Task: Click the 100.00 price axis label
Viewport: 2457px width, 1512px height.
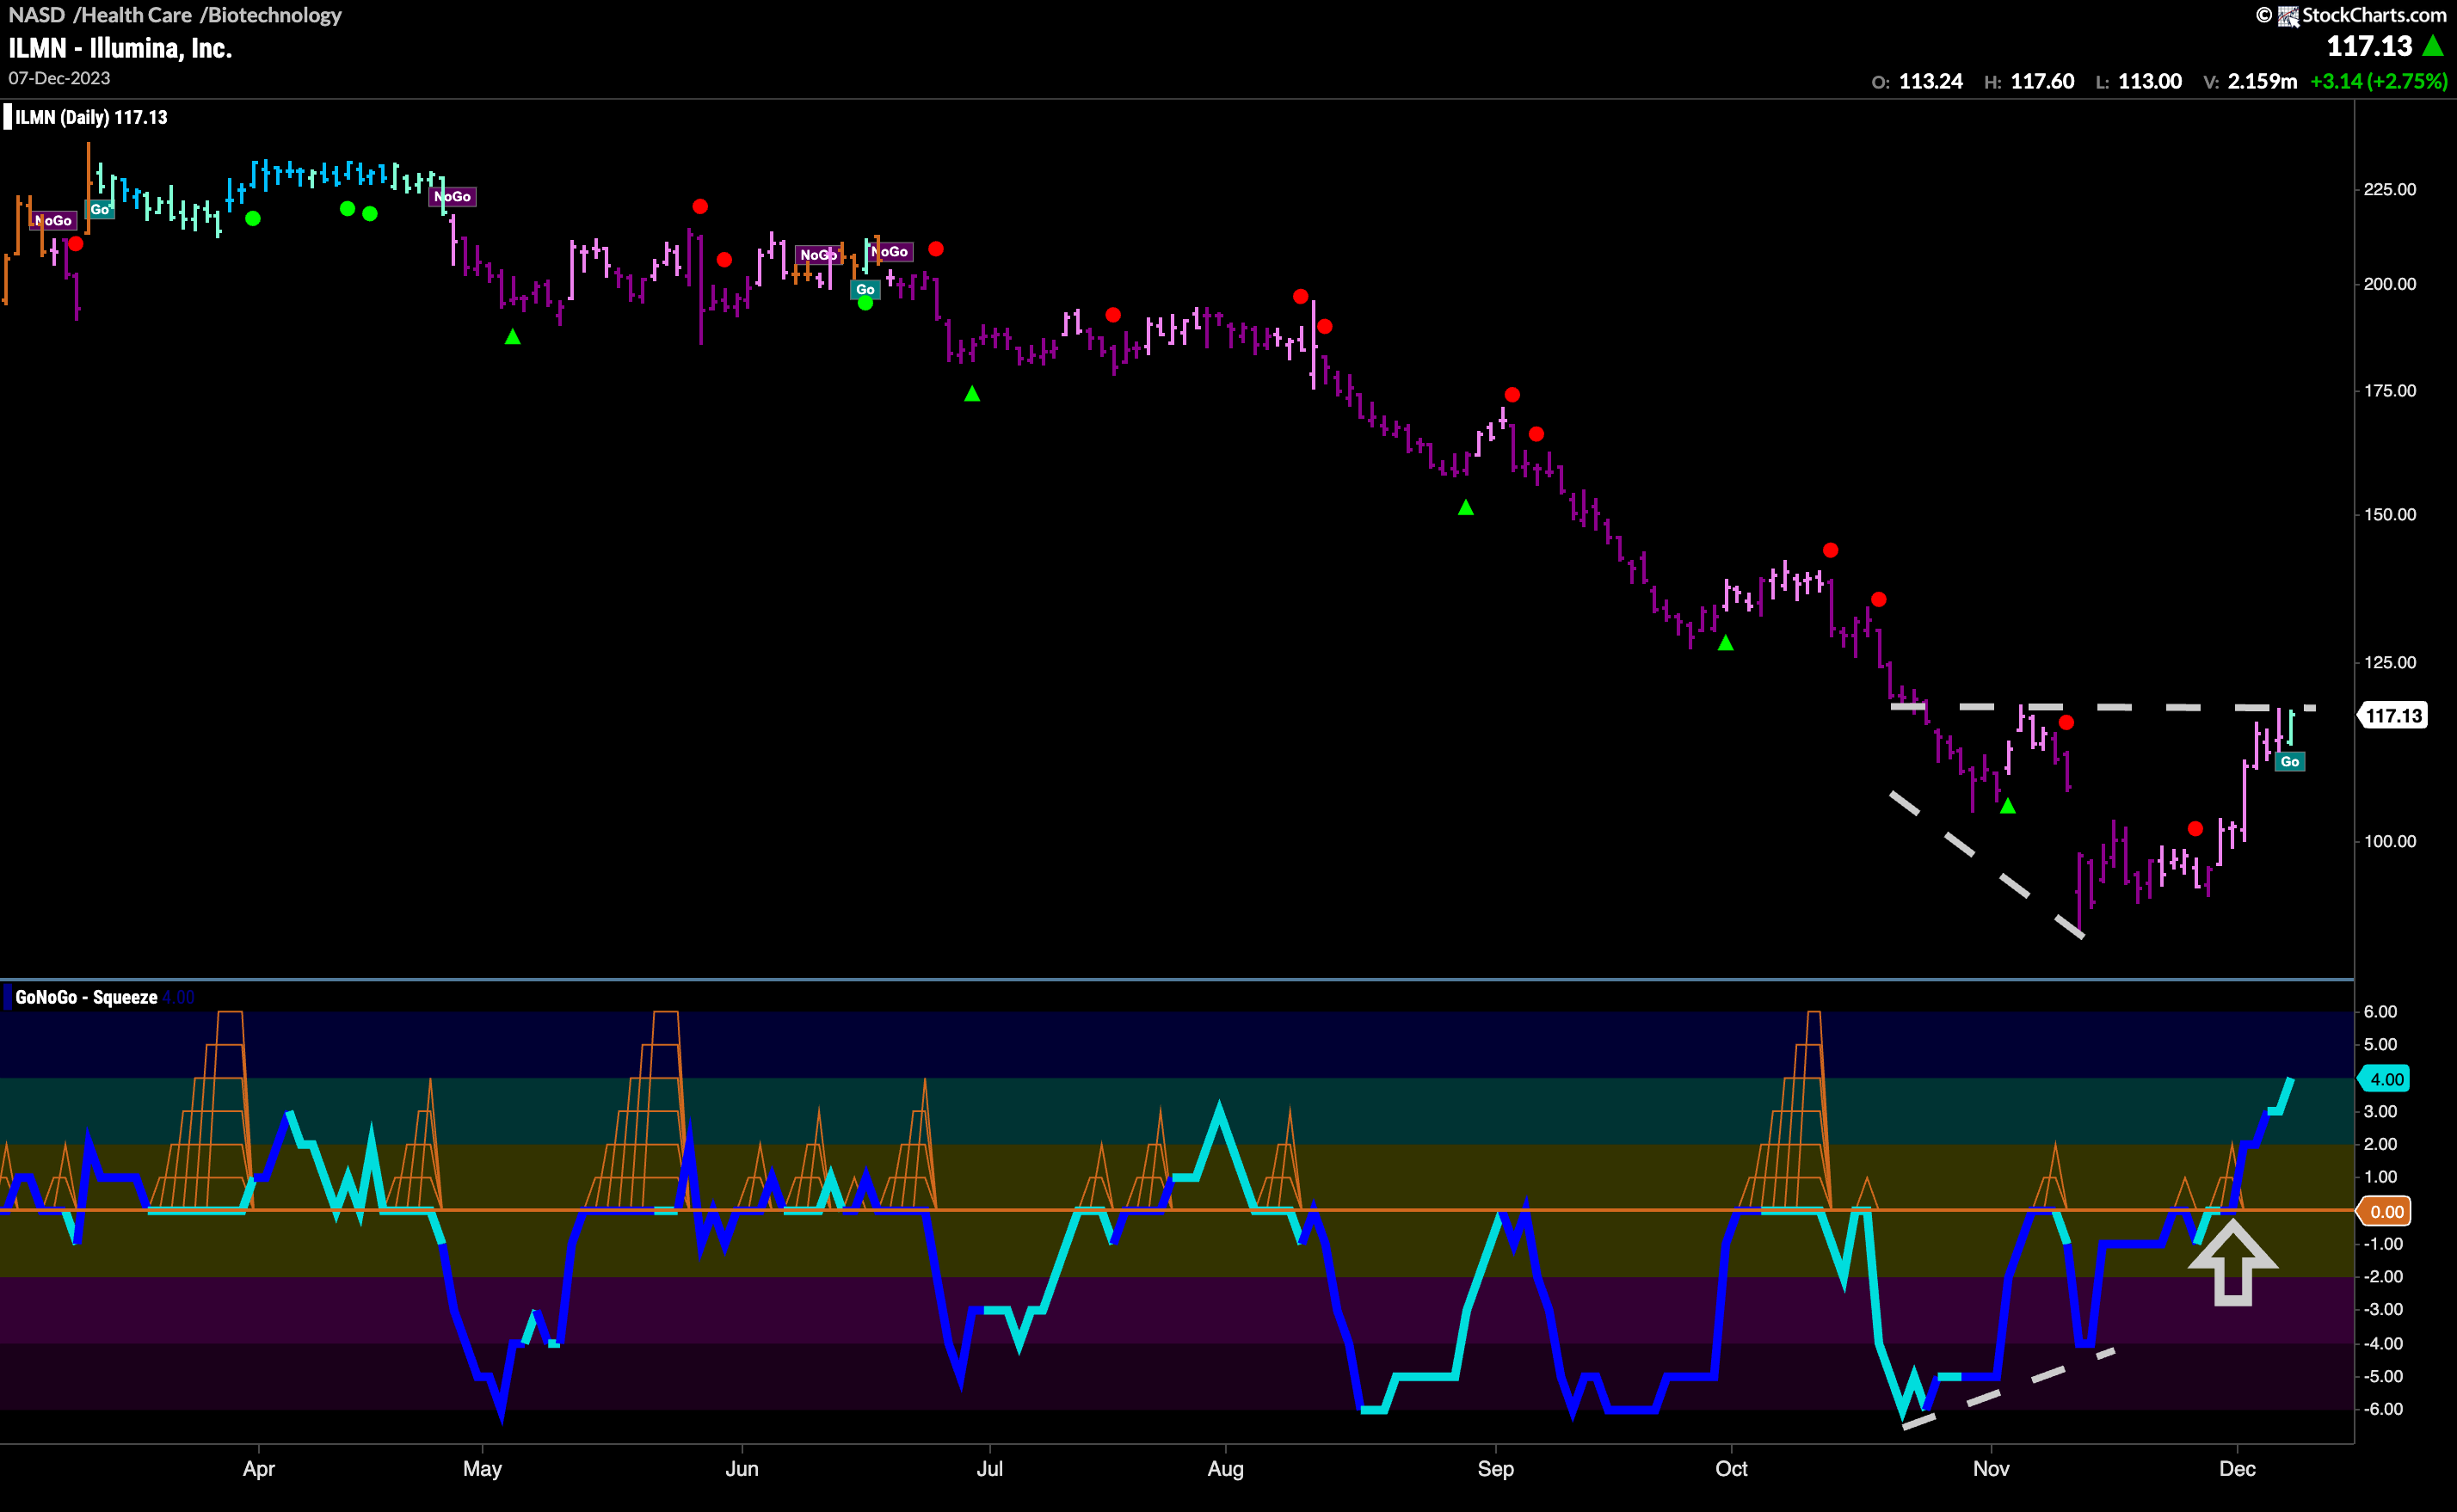Action: [2389, 841]
